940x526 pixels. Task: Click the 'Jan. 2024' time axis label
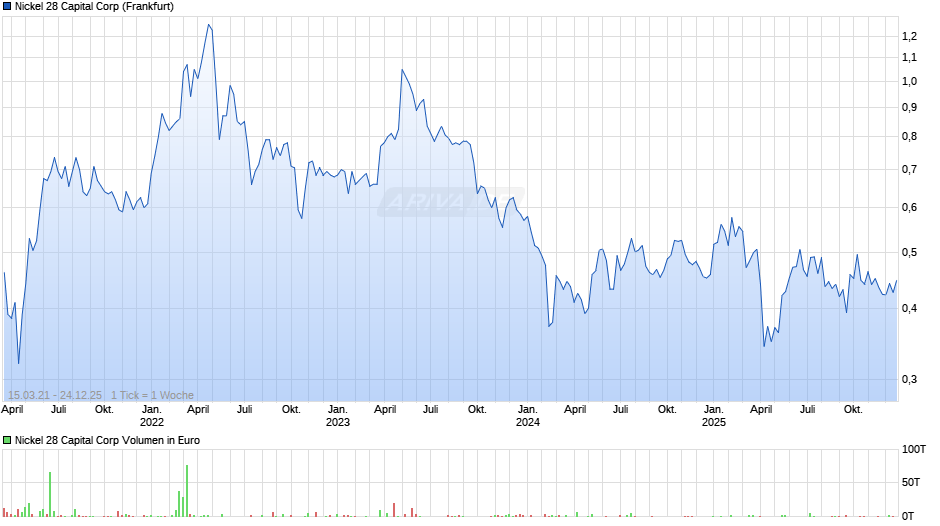(x=528, y=416)
